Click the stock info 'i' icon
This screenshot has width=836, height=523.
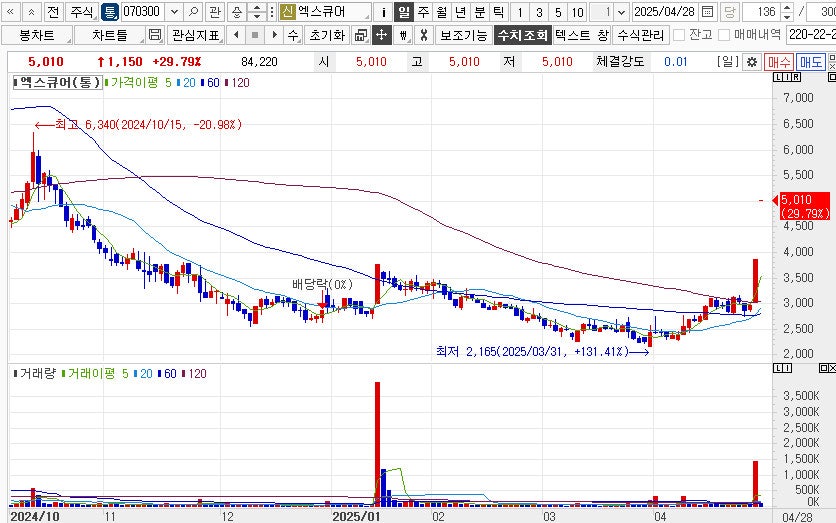pyautogui.click(x=384, y=12)
